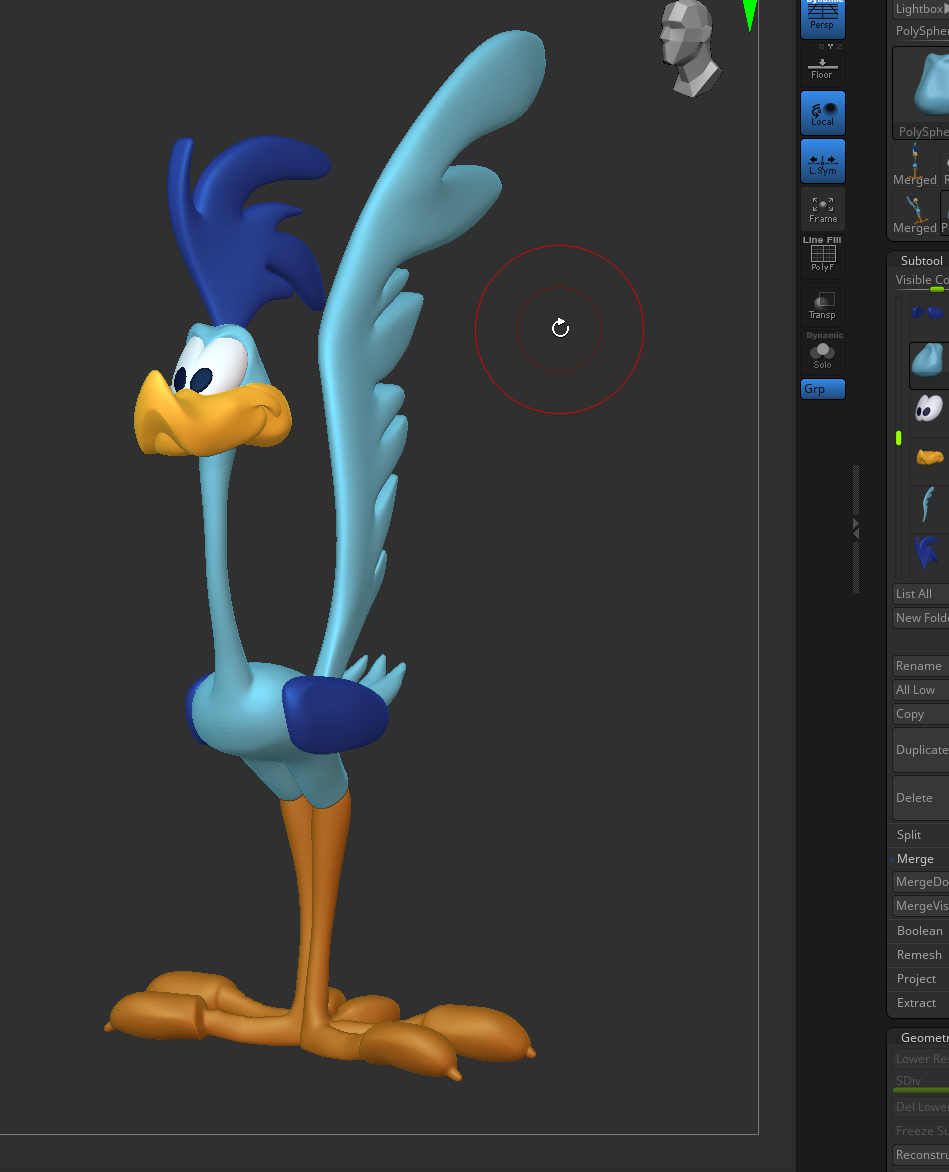Click the List All button
The width and height of the screenshot is (949, 1172).
pos(921,593)
